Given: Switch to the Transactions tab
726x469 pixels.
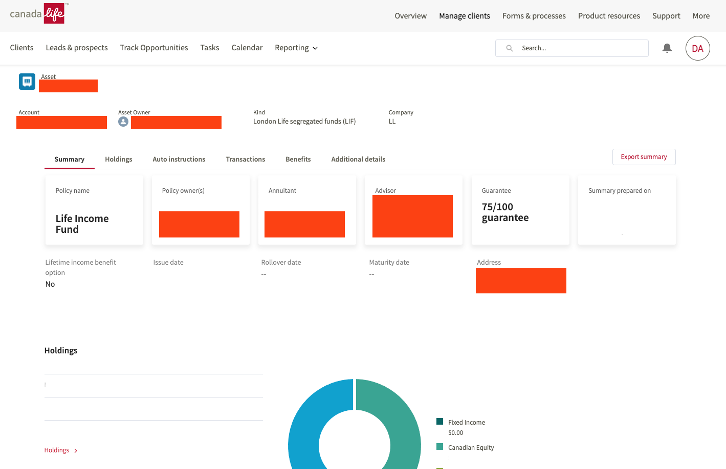Looking at the screenshot, I should [x=245, y=159].
